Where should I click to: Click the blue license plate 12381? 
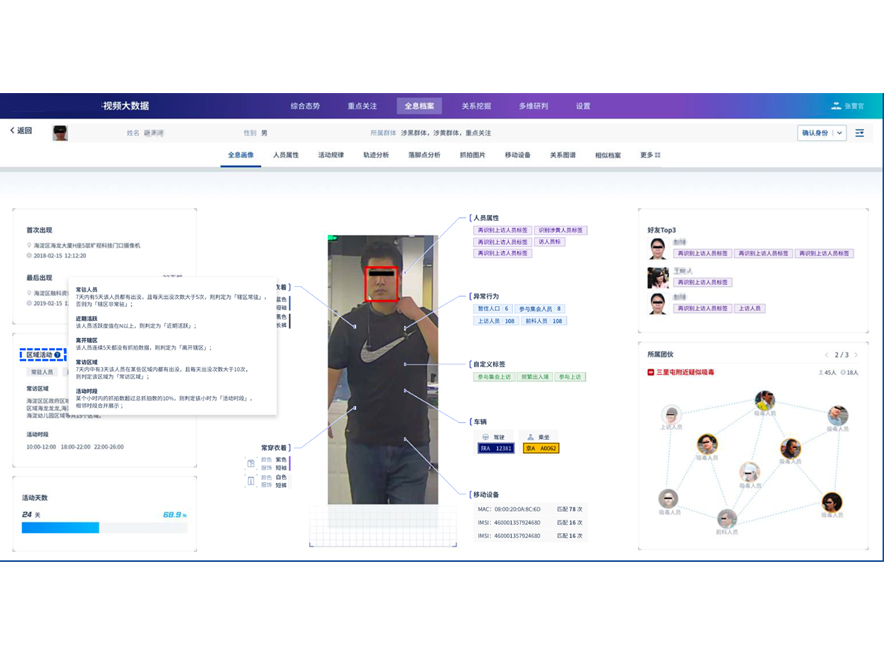click(x=496, y=449)
